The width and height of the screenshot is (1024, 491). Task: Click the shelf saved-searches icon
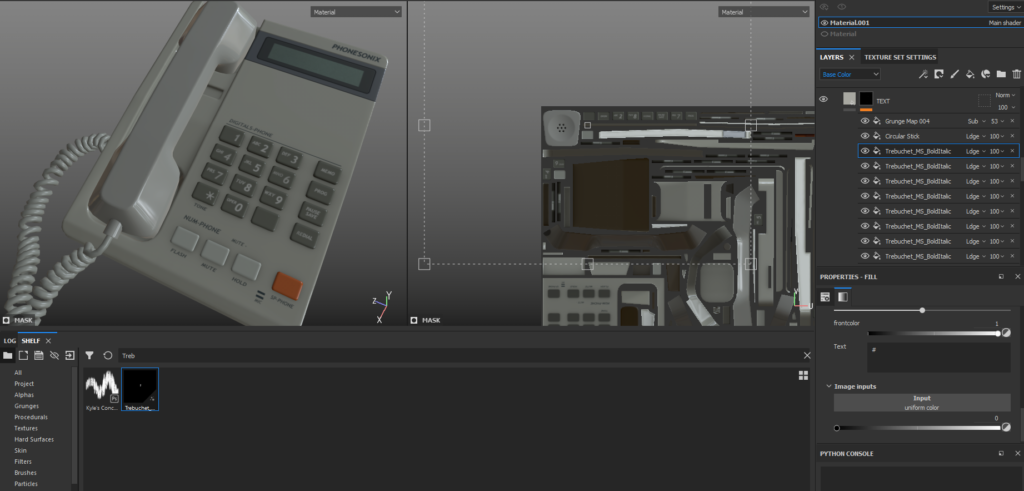tap(39, 356)
